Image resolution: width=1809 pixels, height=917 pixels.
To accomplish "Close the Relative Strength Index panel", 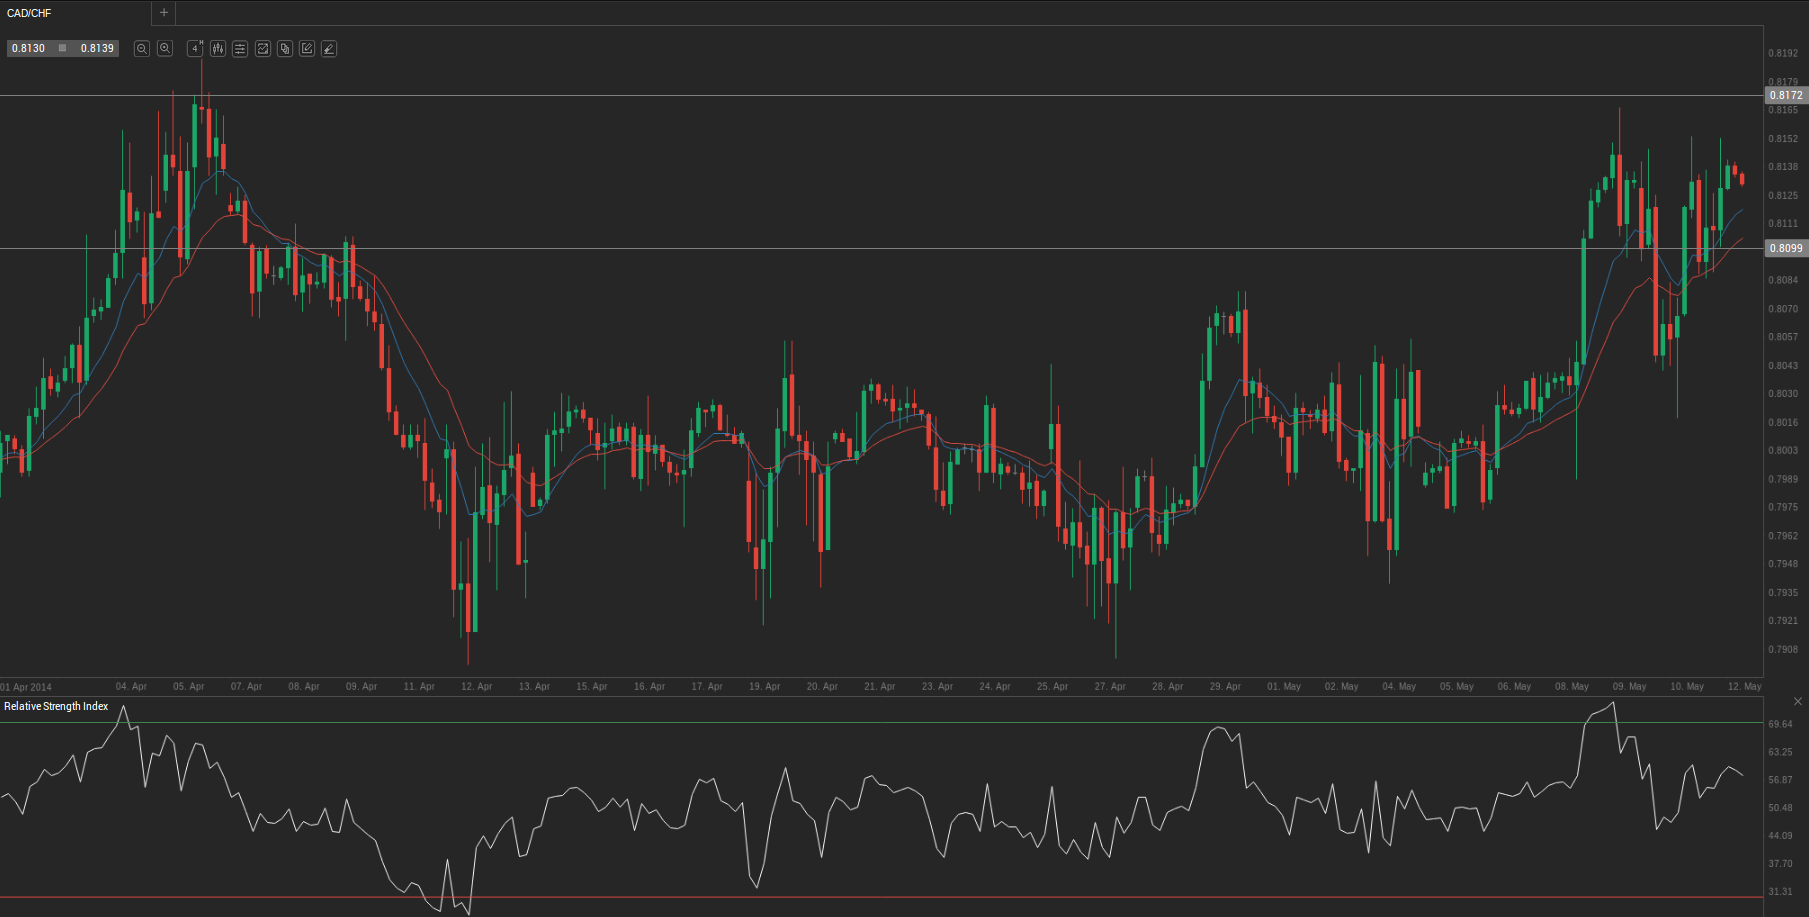I will pos(1797,701).
